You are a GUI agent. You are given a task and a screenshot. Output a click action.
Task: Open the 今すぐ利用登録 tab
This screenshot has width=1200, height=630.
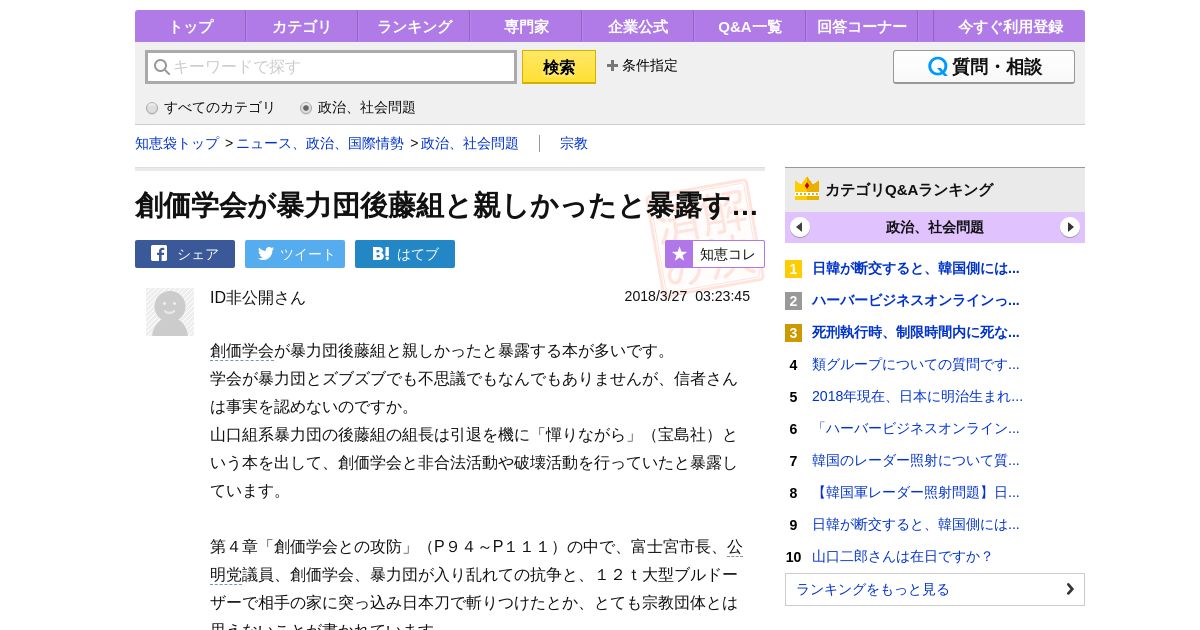click(x=1010, y=26)
